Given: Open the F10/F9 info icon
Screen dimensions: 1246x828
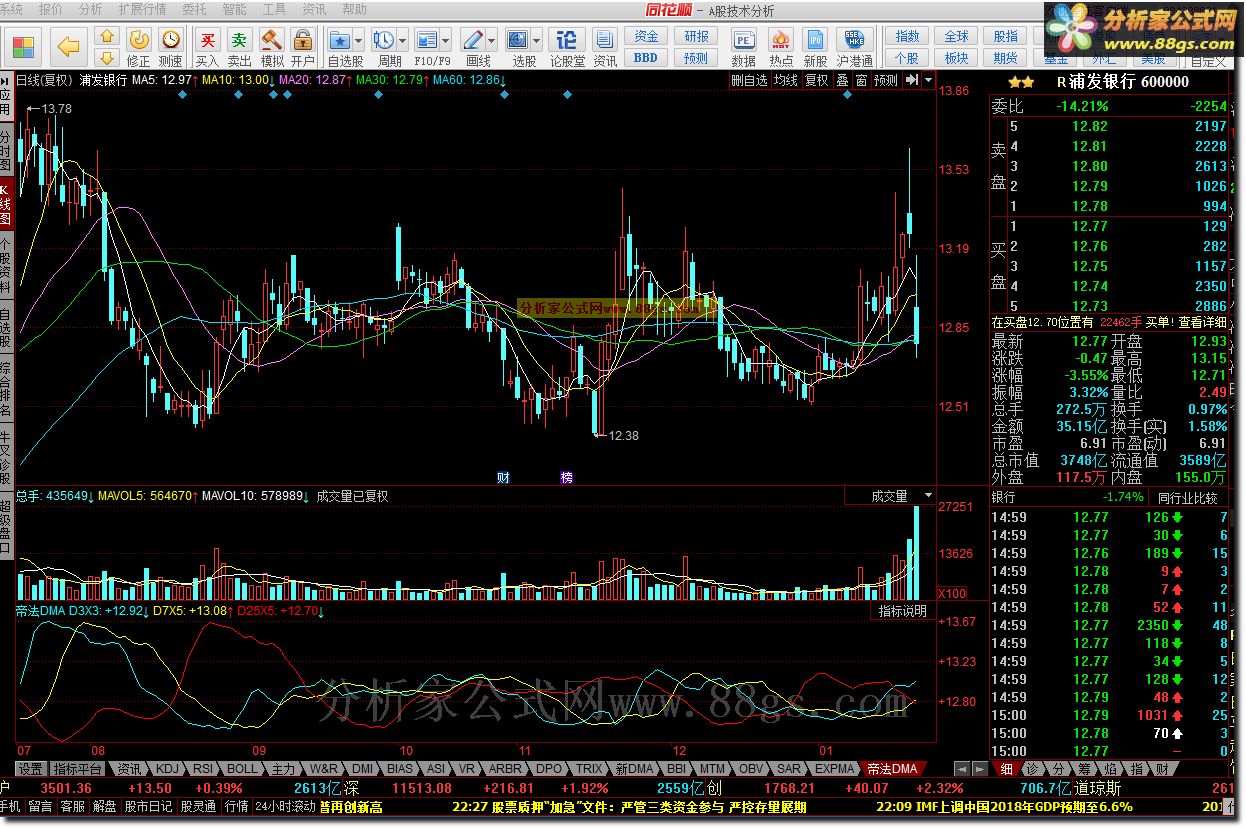Looking at the screenshot, I should (x=427, y=40).
